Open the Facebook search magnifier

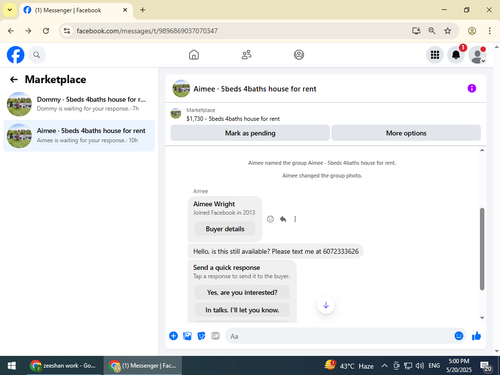point(37,55)
